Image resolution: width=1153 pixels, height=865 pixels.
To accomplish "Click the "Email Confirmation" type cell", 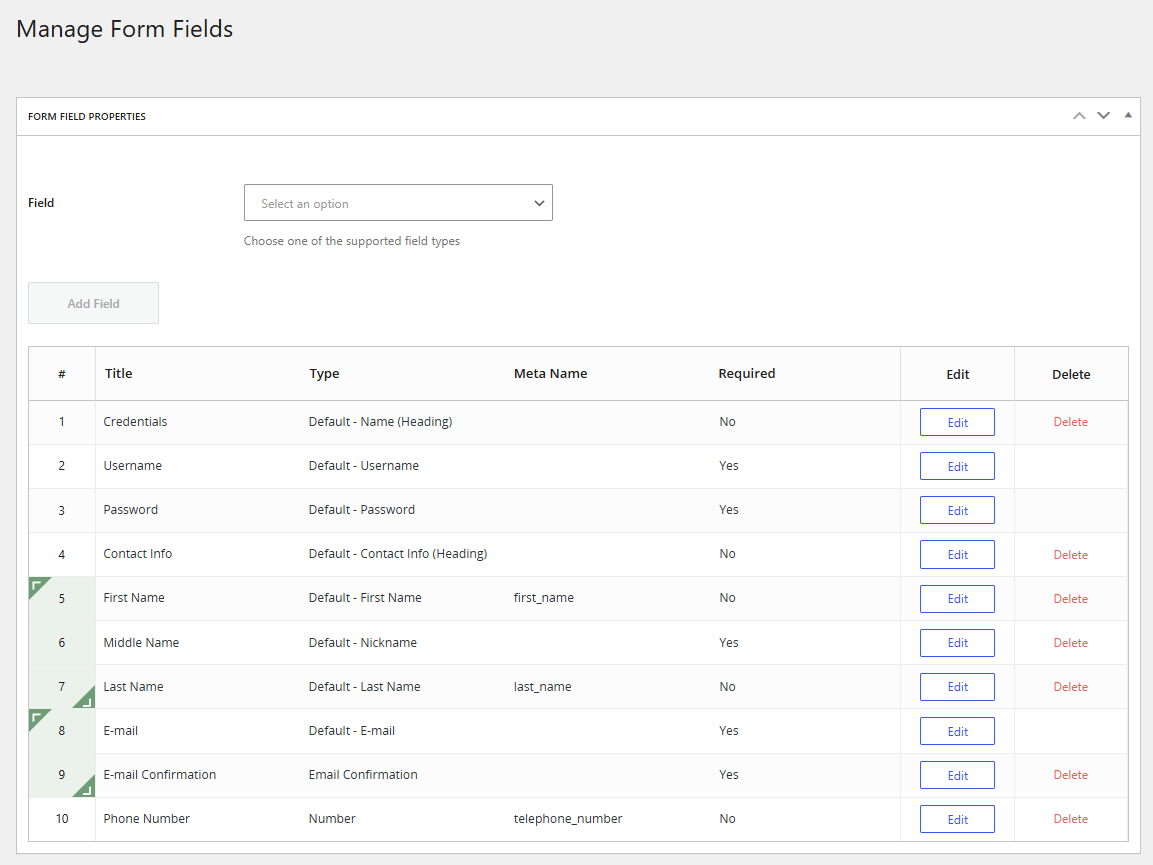I will click(363, 775).
